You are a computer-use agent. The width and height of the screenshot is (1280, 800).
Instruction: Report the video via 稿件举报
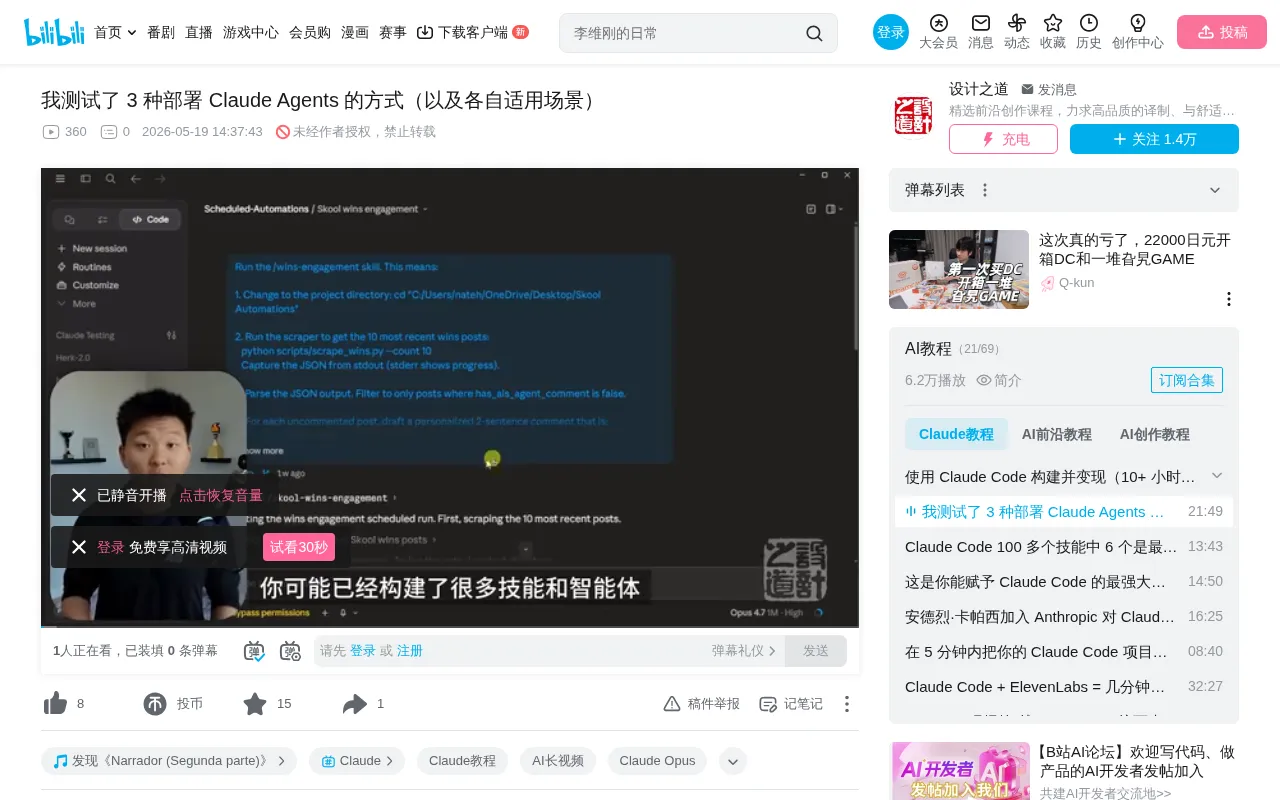coord(702,704)
